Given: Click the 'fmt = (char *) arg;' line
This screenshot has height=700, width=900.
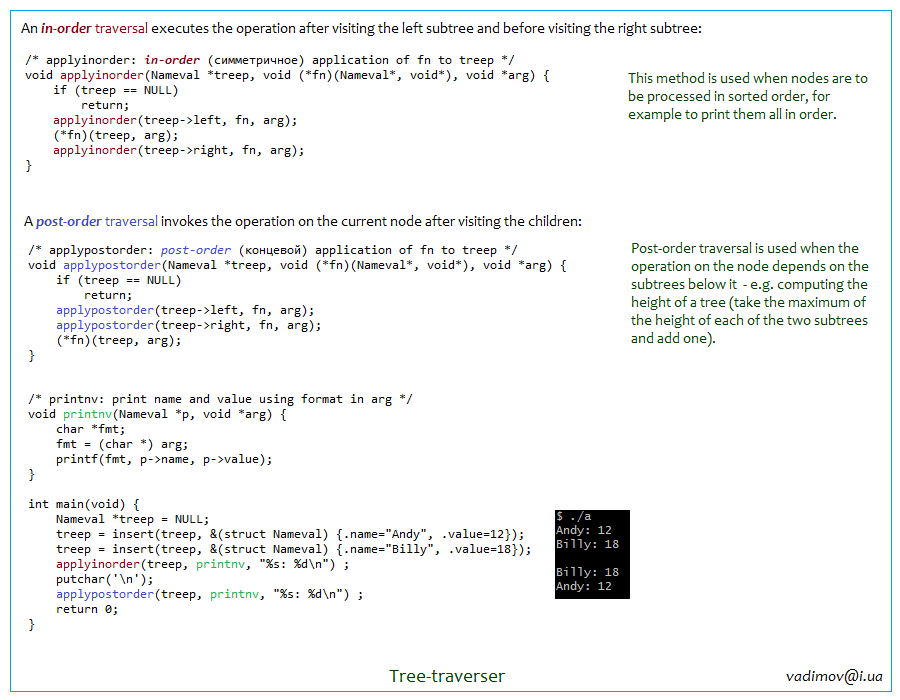Looking at the screenshot, I should pos(122,444).
